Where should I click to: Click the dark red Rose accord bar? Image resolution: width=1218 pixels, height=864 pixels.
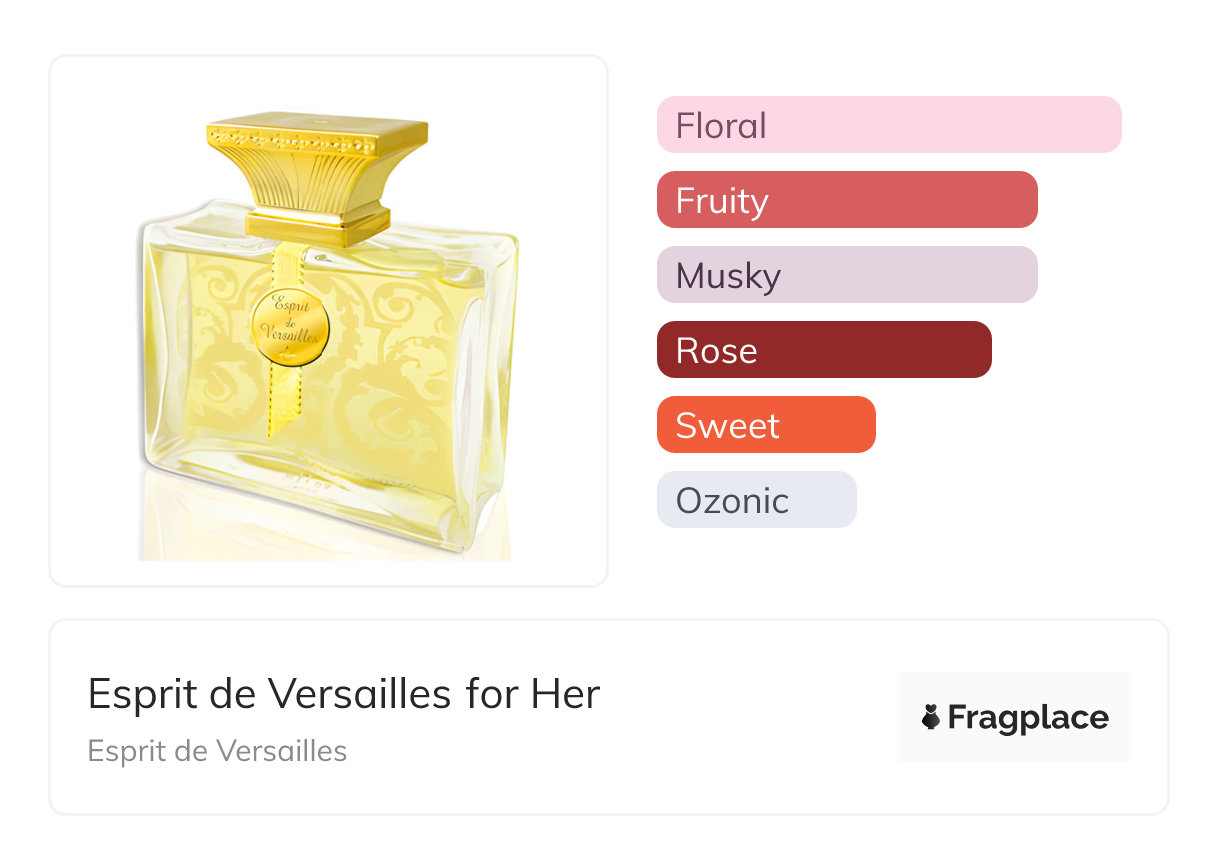(x=823, y=350)
